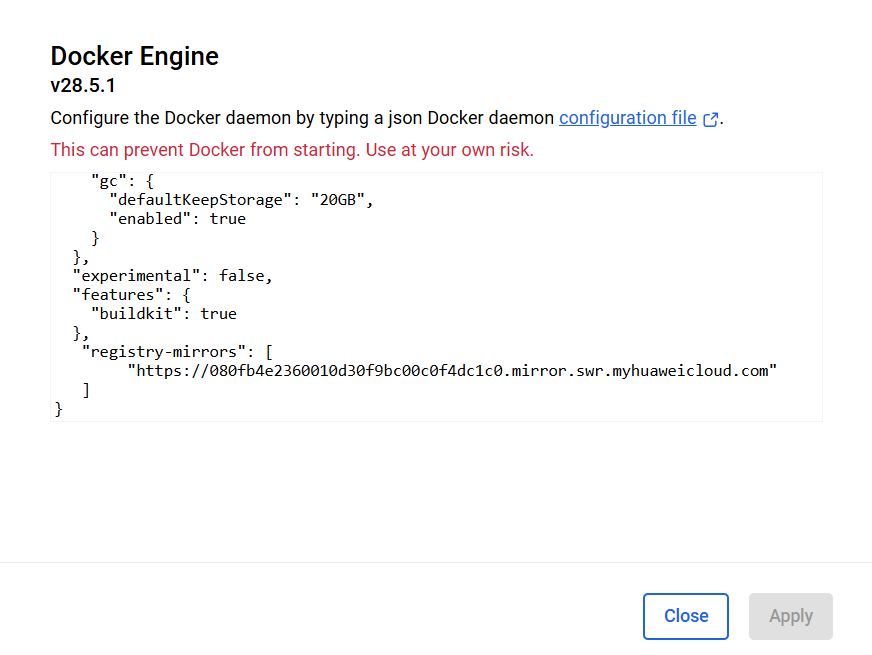Click the "registry-mirrors": [ line
The width and height of the screenshot is (872, 655).
(177, 351)
